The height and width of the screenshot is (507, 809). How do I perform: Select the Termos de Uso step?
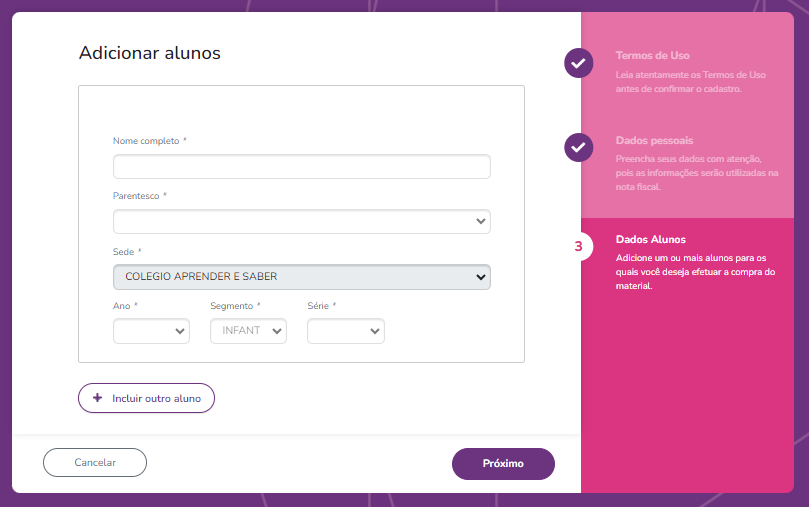pyautogui.click(x=652, y=55)
